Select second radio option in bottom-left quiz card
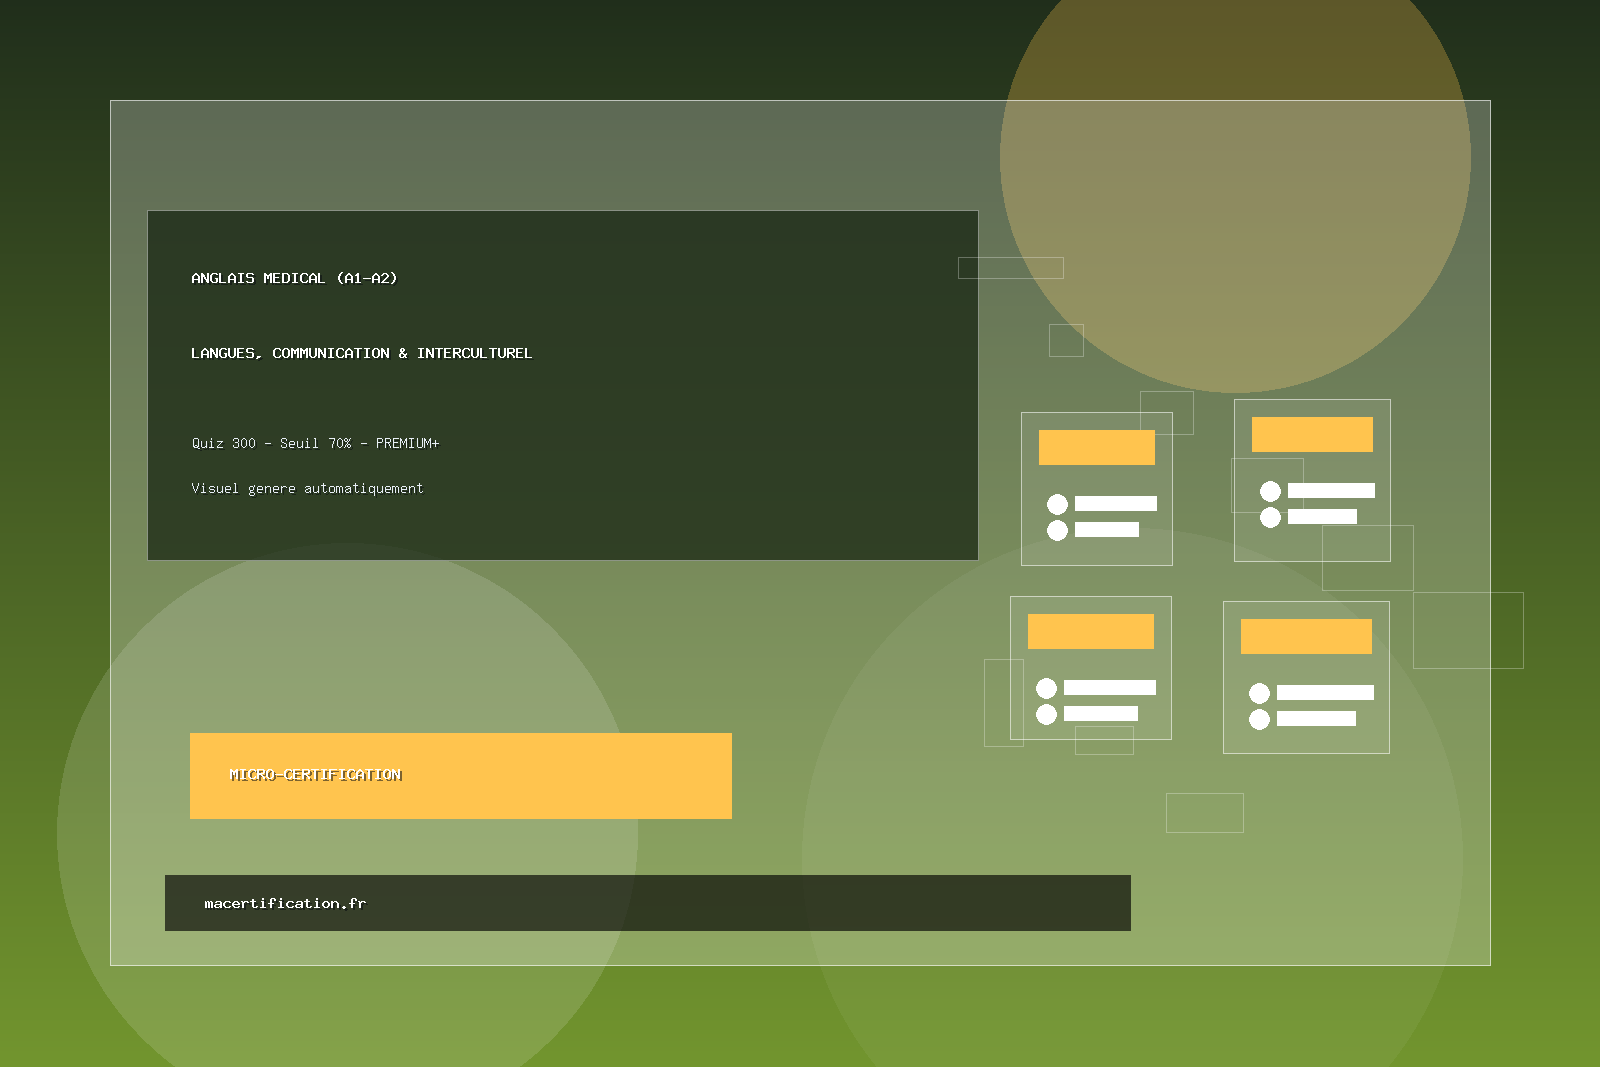Image resolution: width=1600 pixels, height=1067 pixels. [1046, 714]
